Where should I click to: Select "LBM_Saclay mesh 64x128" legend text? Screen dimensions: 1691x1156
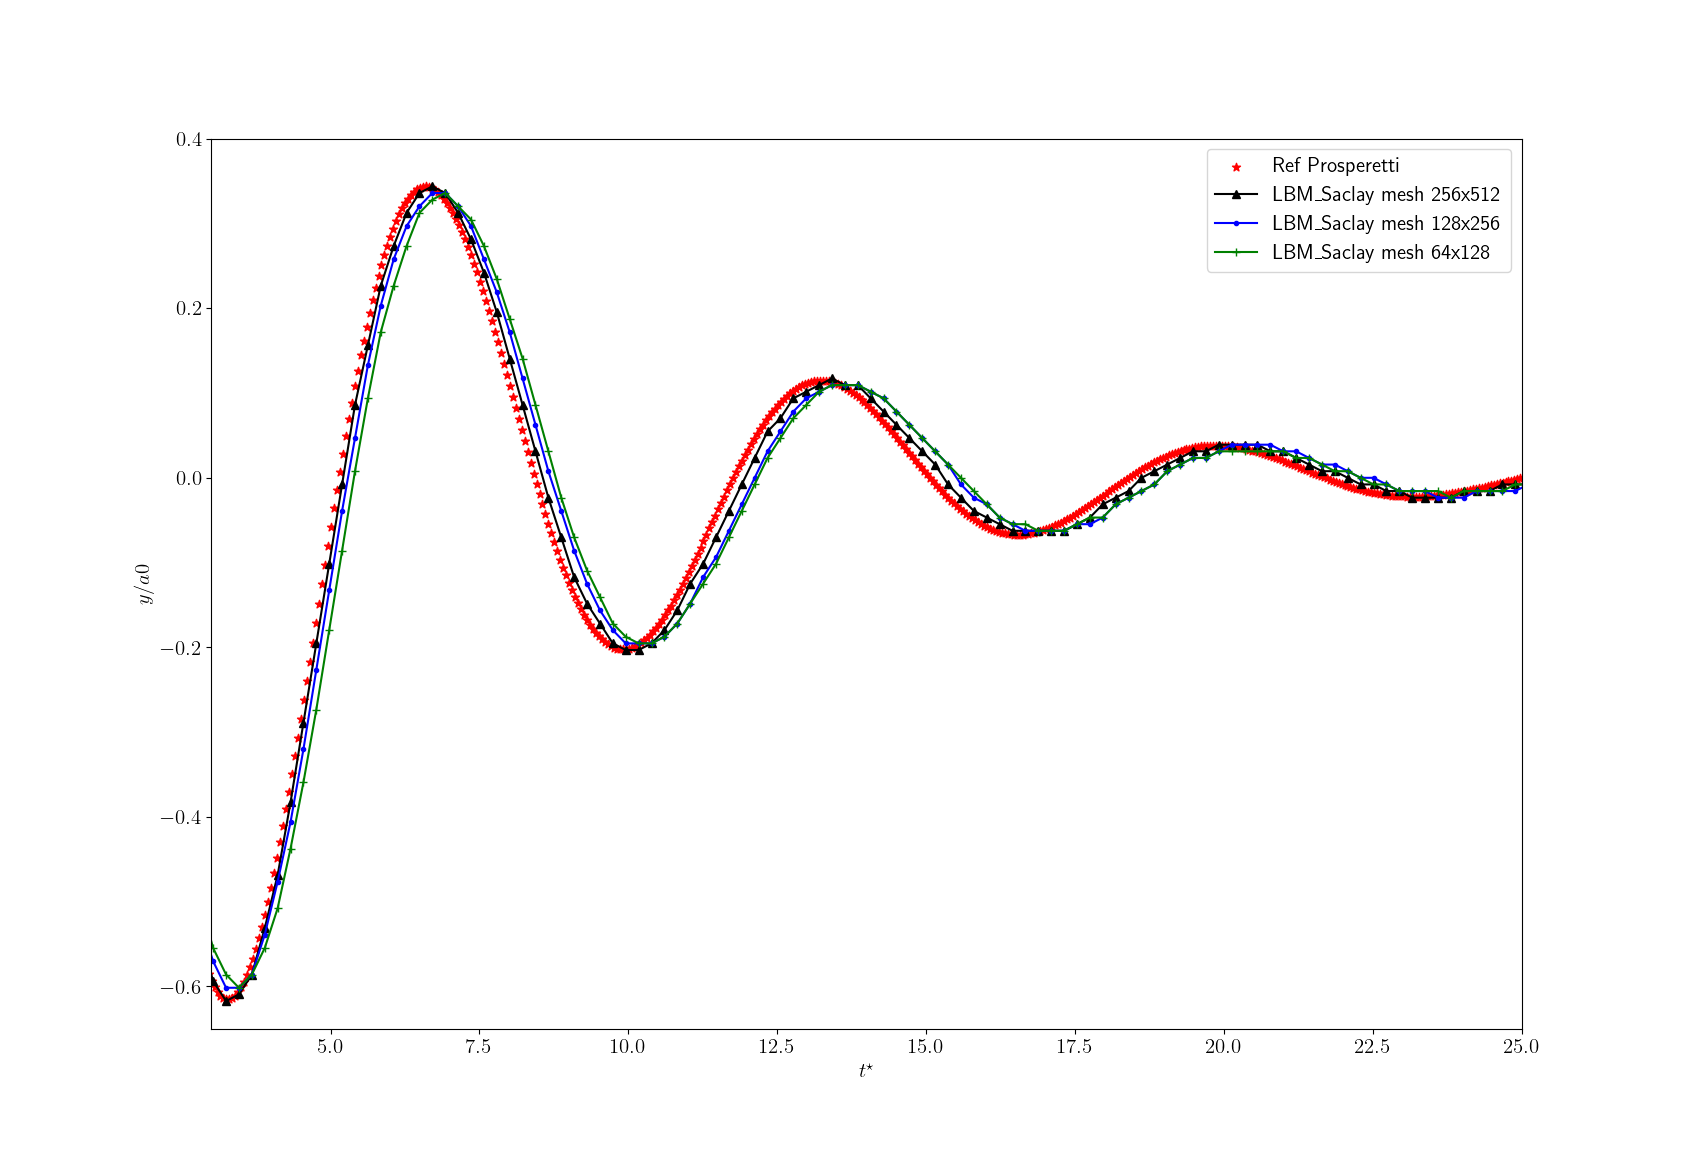click(1380, 253)
